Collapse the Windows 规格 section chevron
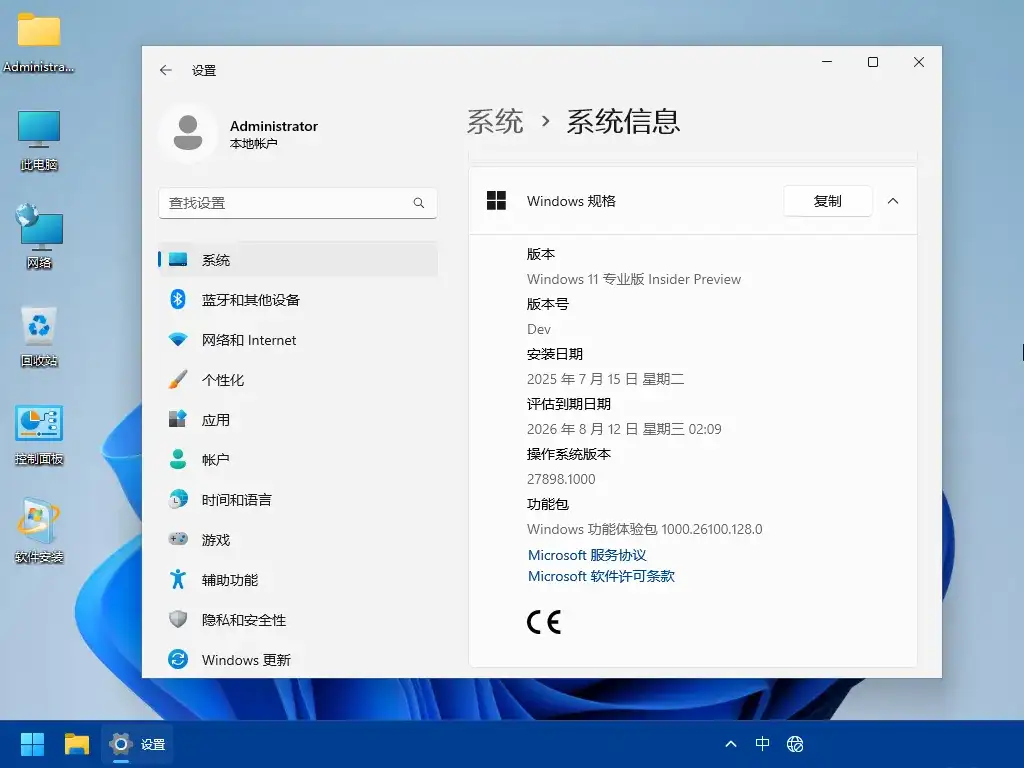 [x=893, y=201]
